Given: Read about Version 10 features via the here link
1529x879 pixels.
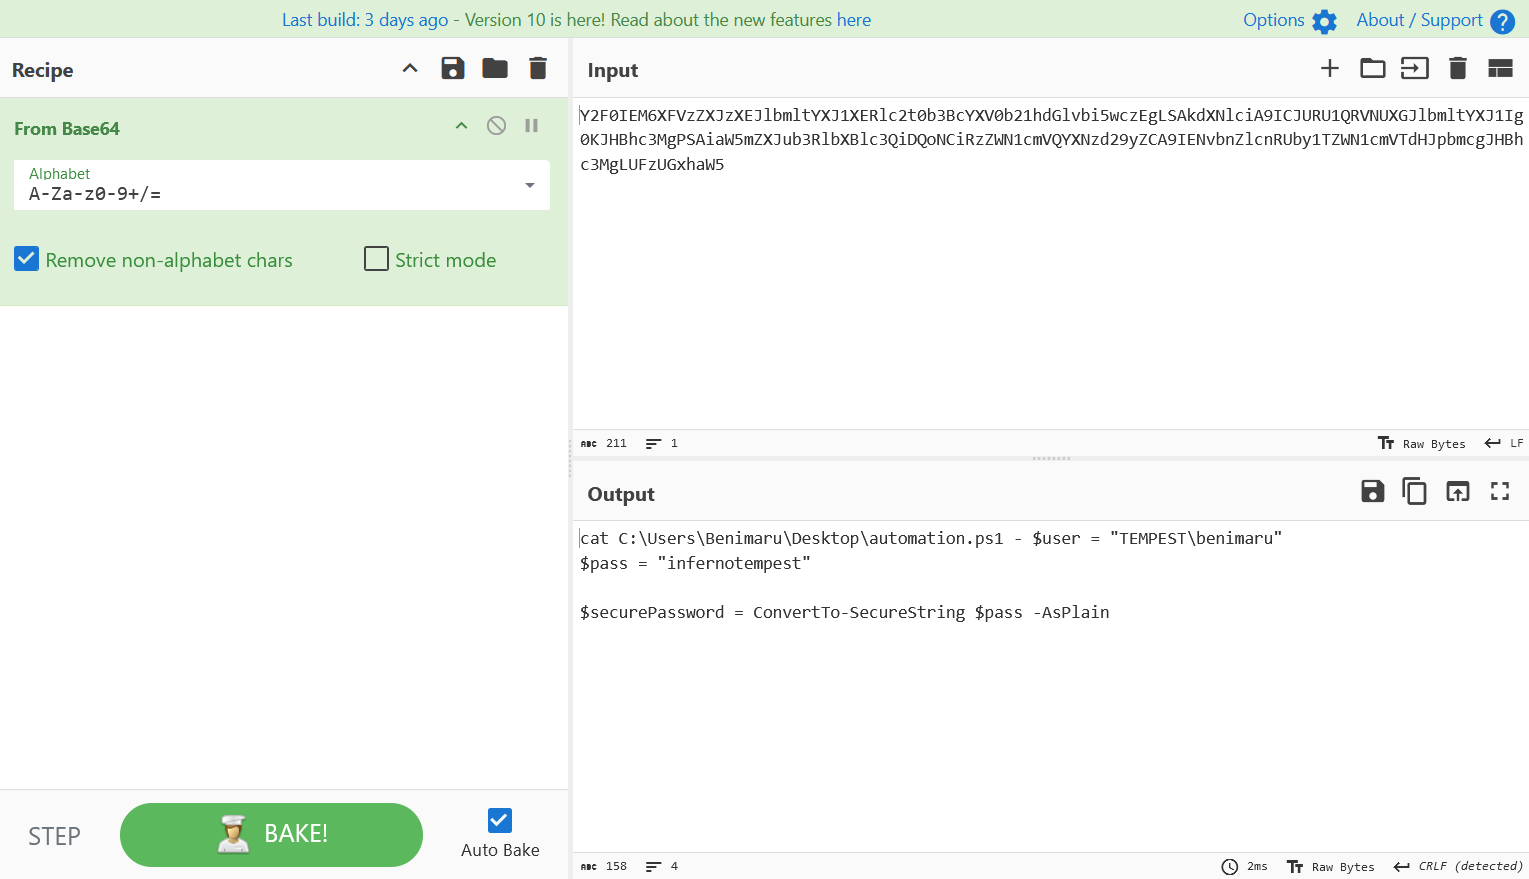Looking at the screenshot, I should point(855,20).
